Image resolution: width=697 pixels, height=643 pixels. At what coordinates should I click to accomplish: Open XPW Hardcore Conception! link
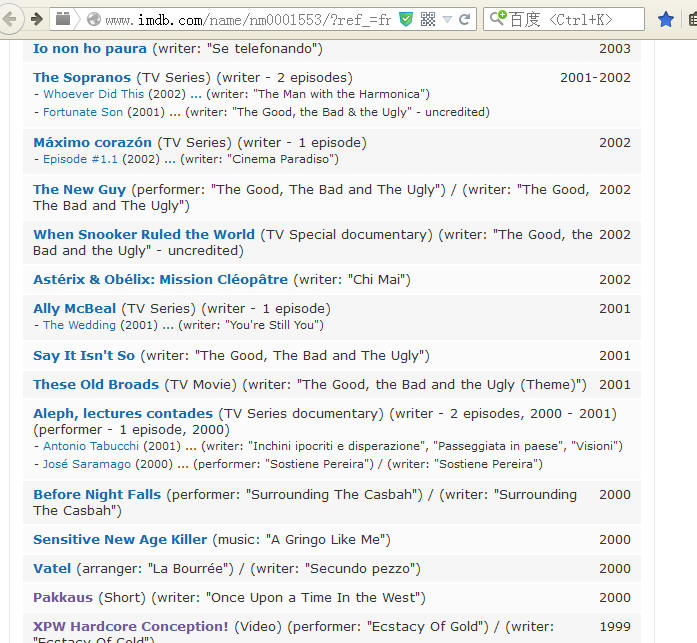click(x=131, y=627)
